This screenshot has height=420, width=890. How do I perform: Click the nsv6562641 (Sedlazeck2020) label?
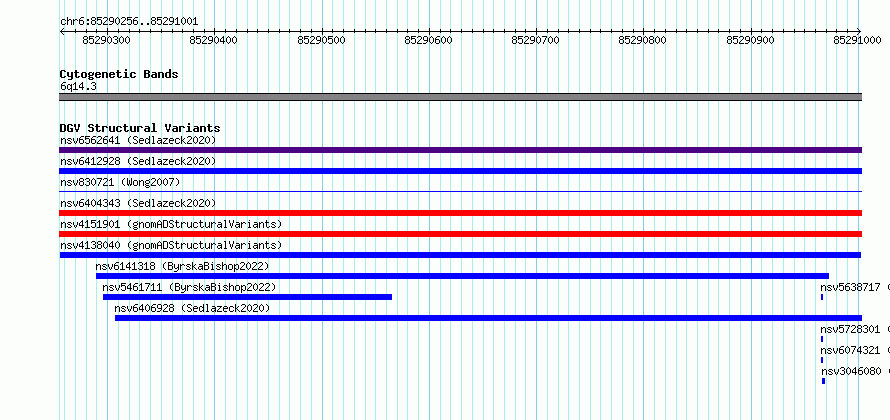[138, 140]
